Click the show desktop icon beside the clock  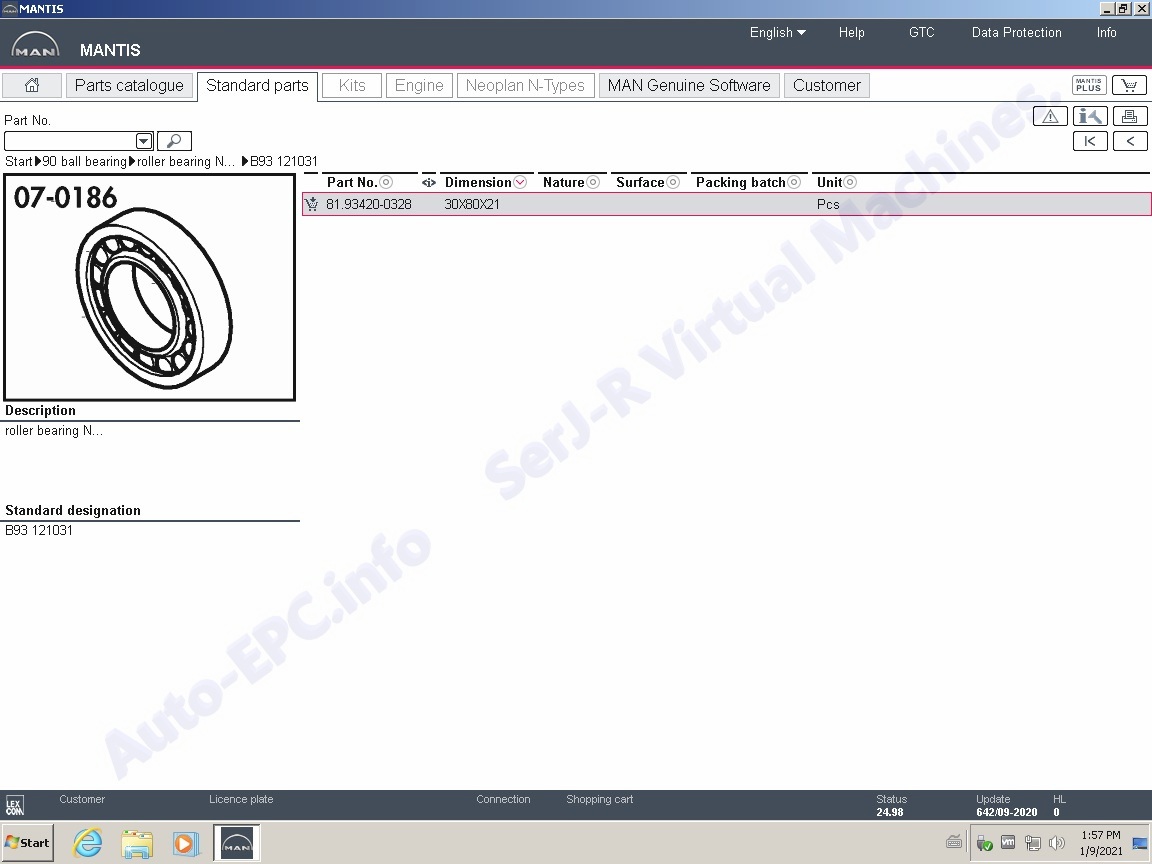pyautogui.click(x=1140, y=843)
